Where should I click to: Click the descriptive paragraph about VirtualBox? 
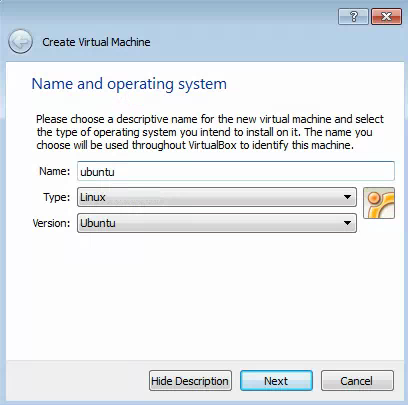[x=210, y=132]
